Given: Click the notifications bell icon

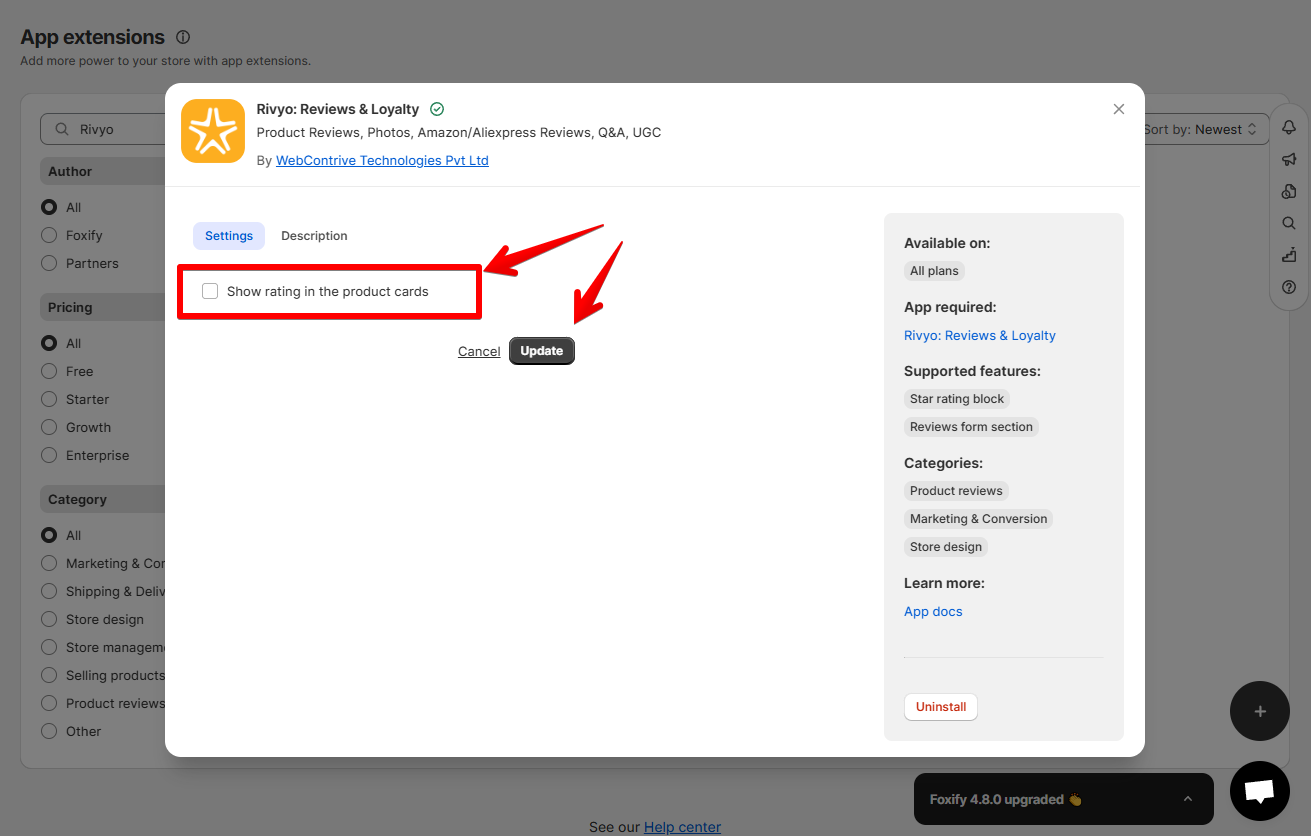Looking at the screenshot, I should 1289,127.
